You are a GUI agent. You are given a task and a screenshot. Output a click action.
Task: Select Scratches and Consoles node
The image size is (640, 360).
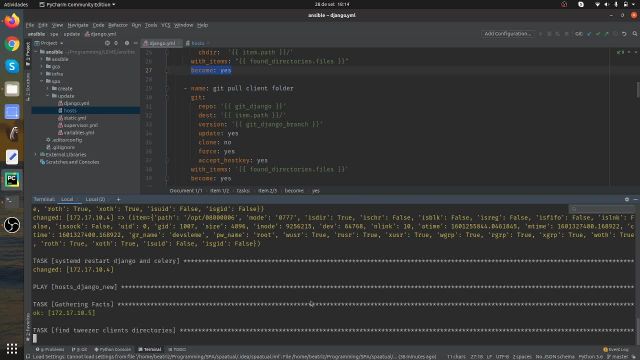pyautogui.click(x=69, y=162)
